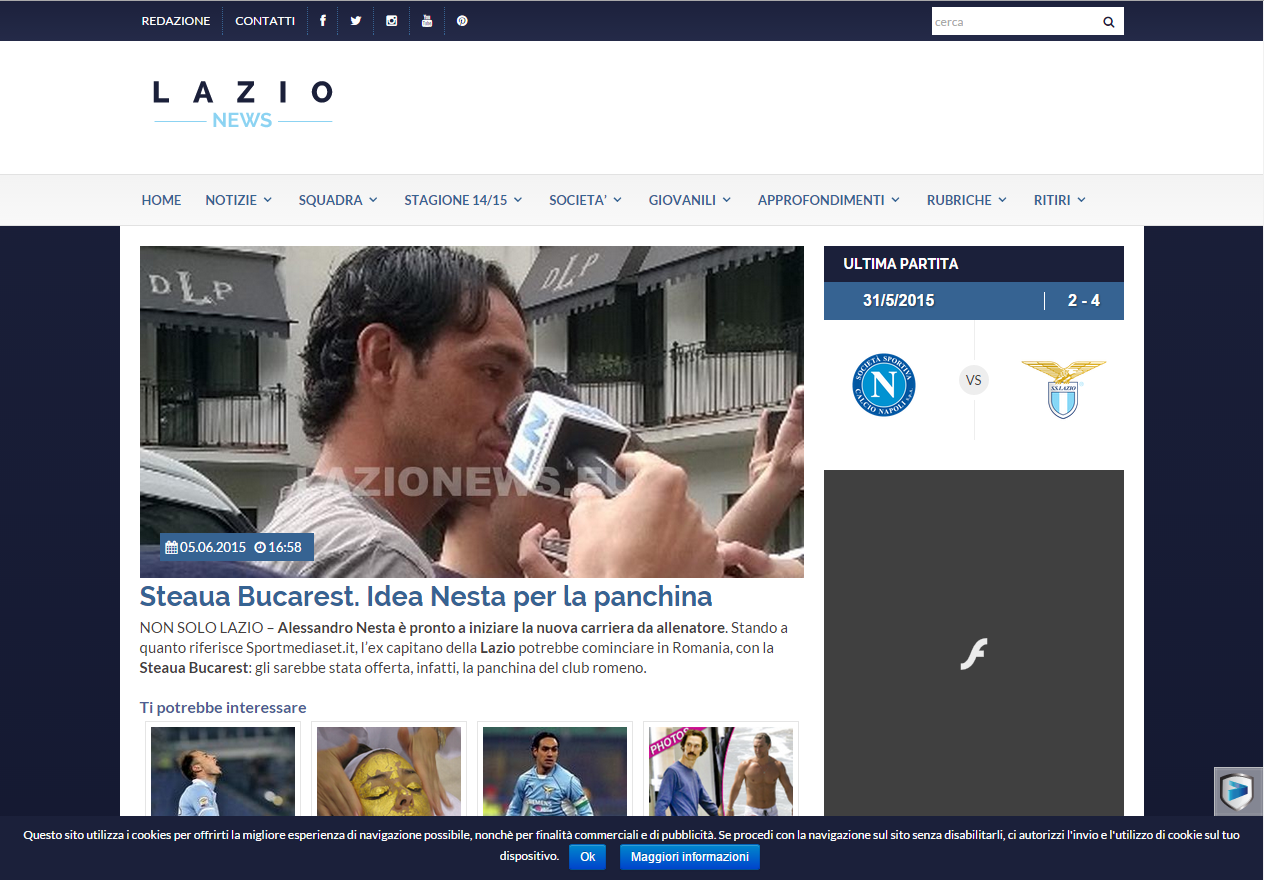
Task: Click the search magnifier icon
Action: [1108, 20]
